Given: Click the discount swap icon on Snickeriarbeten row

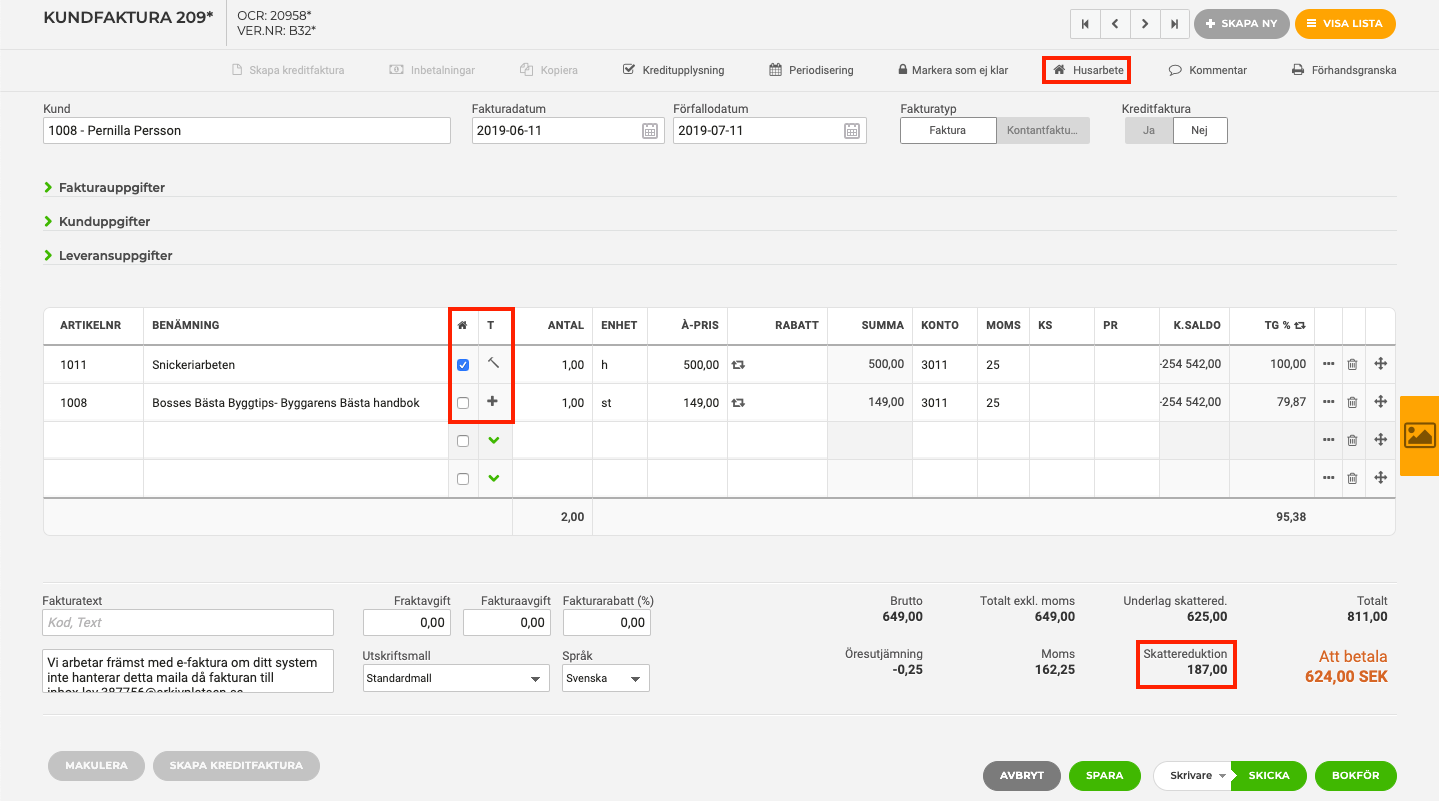Looking at the screenshot, I should [x=738, y=365].
